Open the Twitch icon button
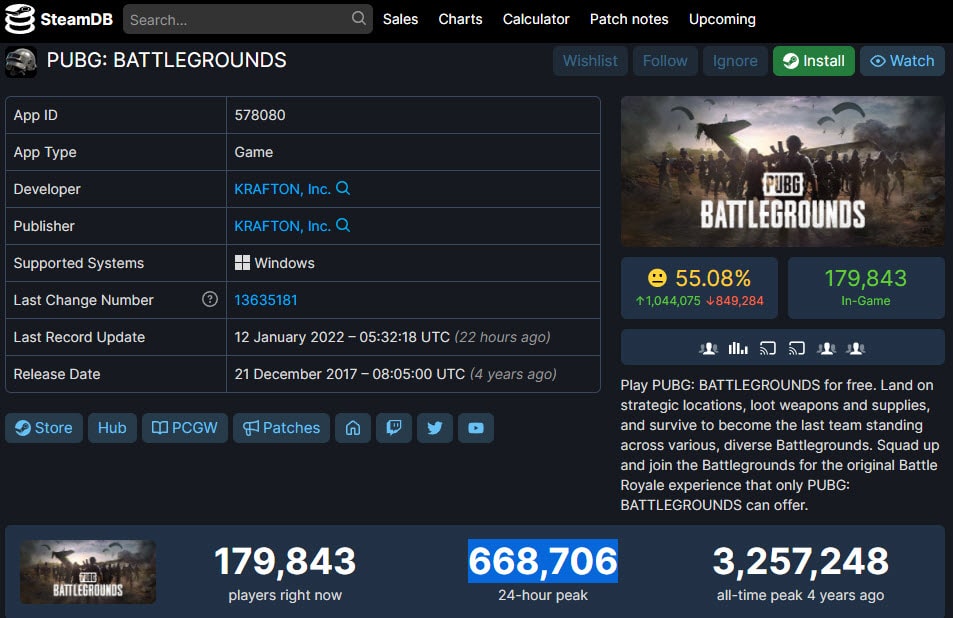The image size is (953, 618). tap(394, 428)
